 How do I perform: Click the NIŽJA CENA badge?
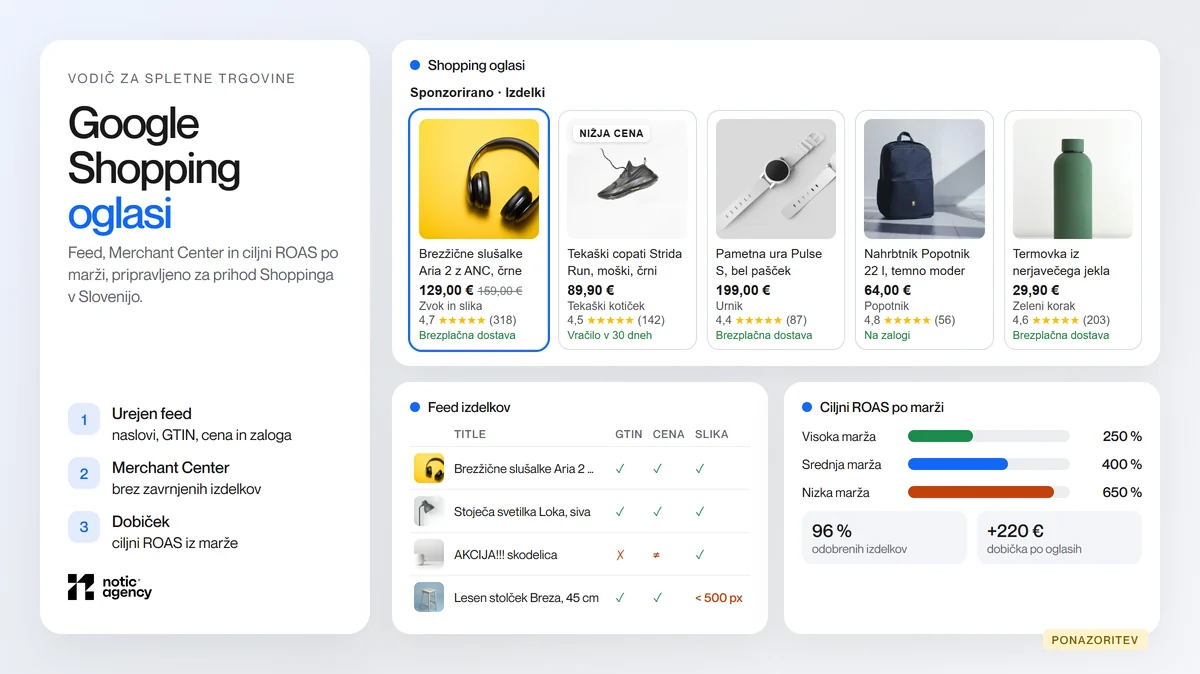tap(612, 133)
